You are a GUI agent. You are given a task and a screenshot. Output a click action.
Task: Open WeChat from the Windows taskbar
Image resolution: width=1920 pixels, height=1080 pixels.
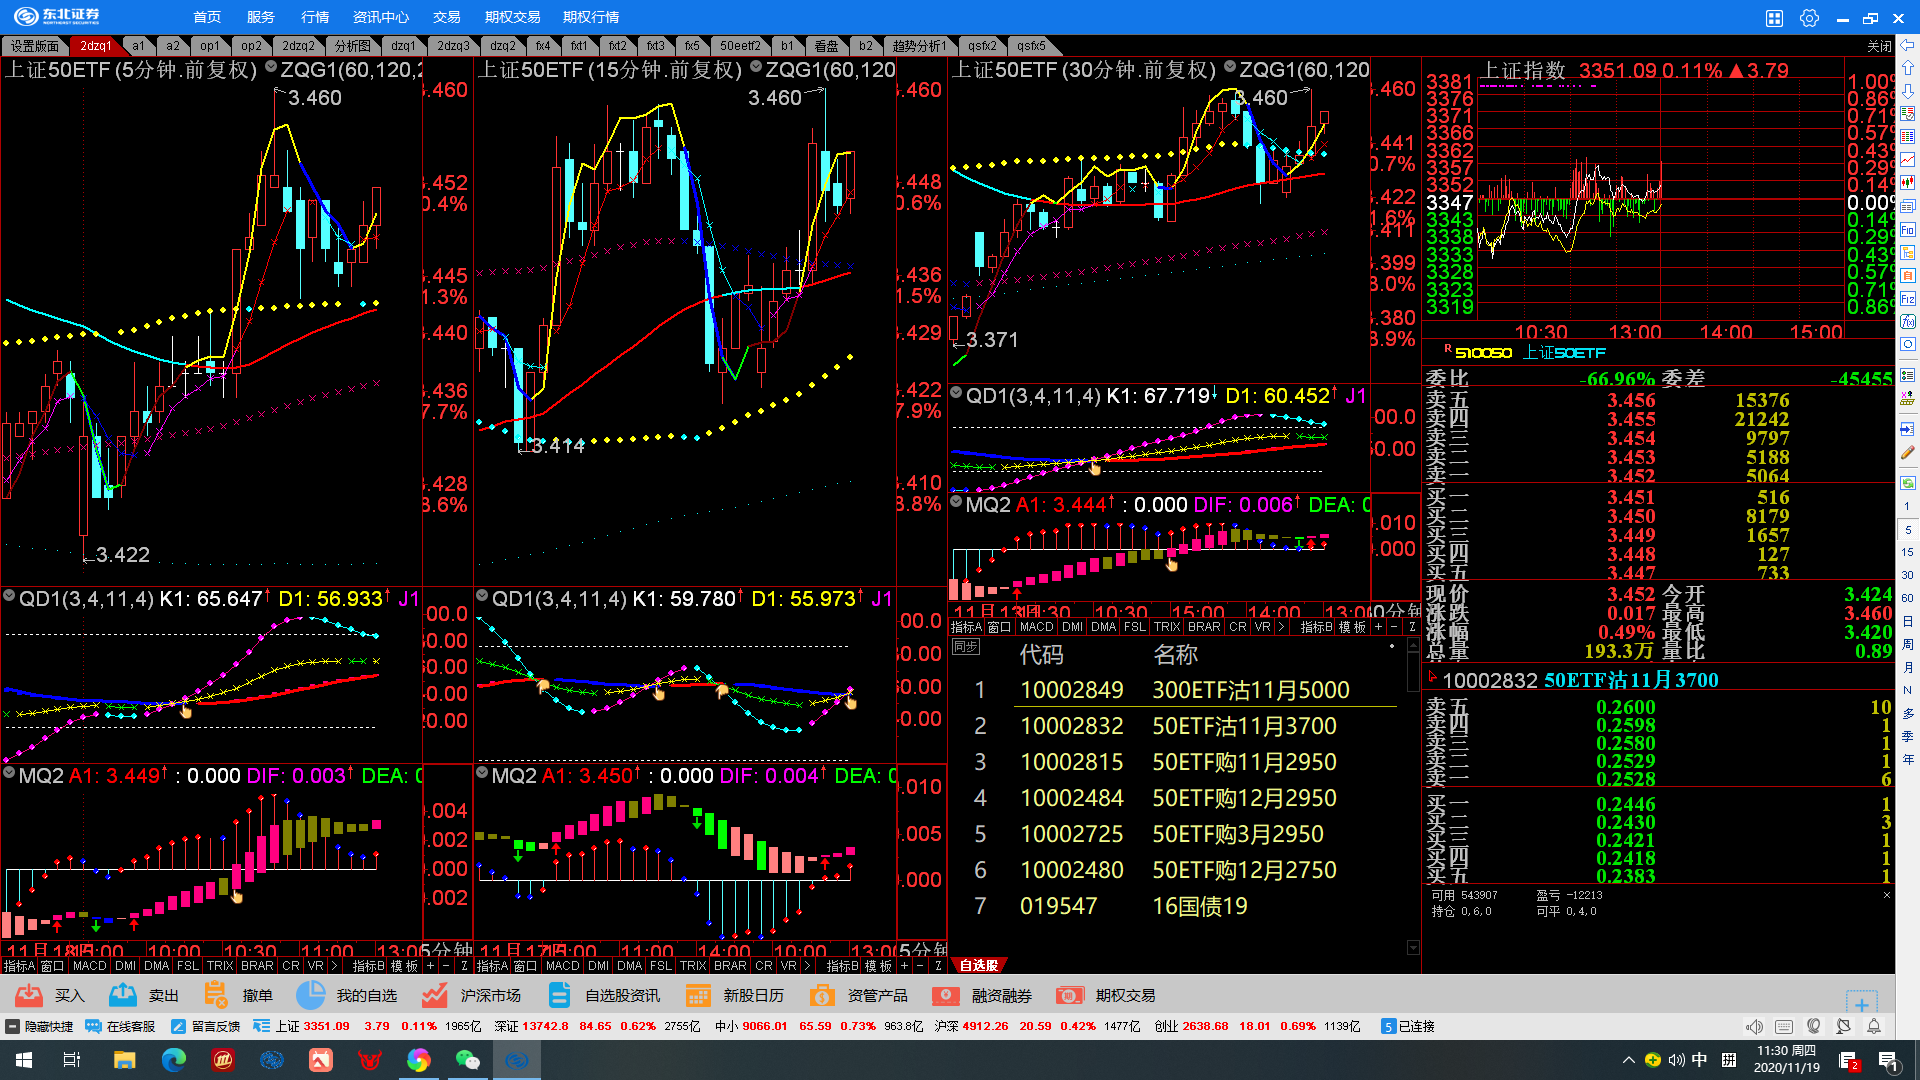pos(467,1060)
